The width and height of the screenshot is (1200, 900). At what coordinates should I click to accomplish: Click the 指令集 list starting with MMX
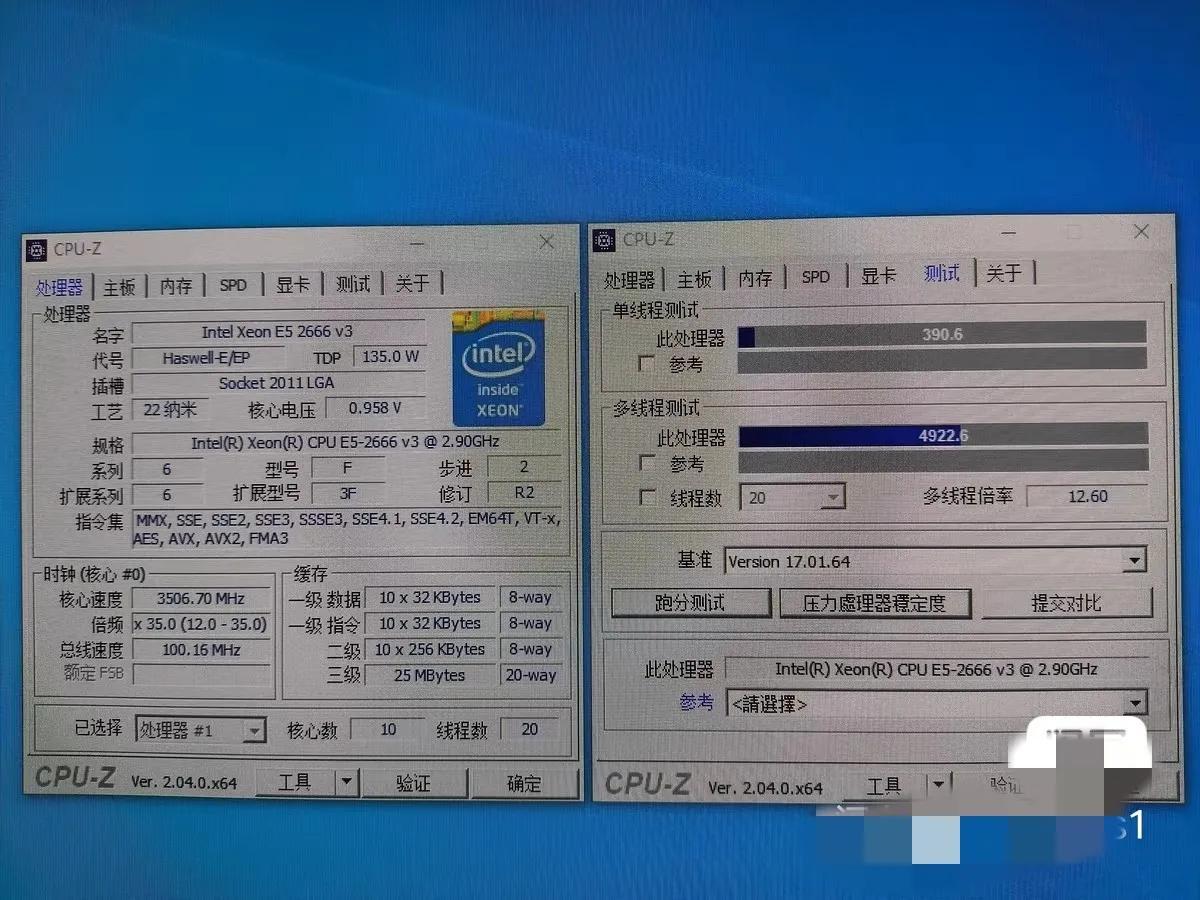point(347,529)
